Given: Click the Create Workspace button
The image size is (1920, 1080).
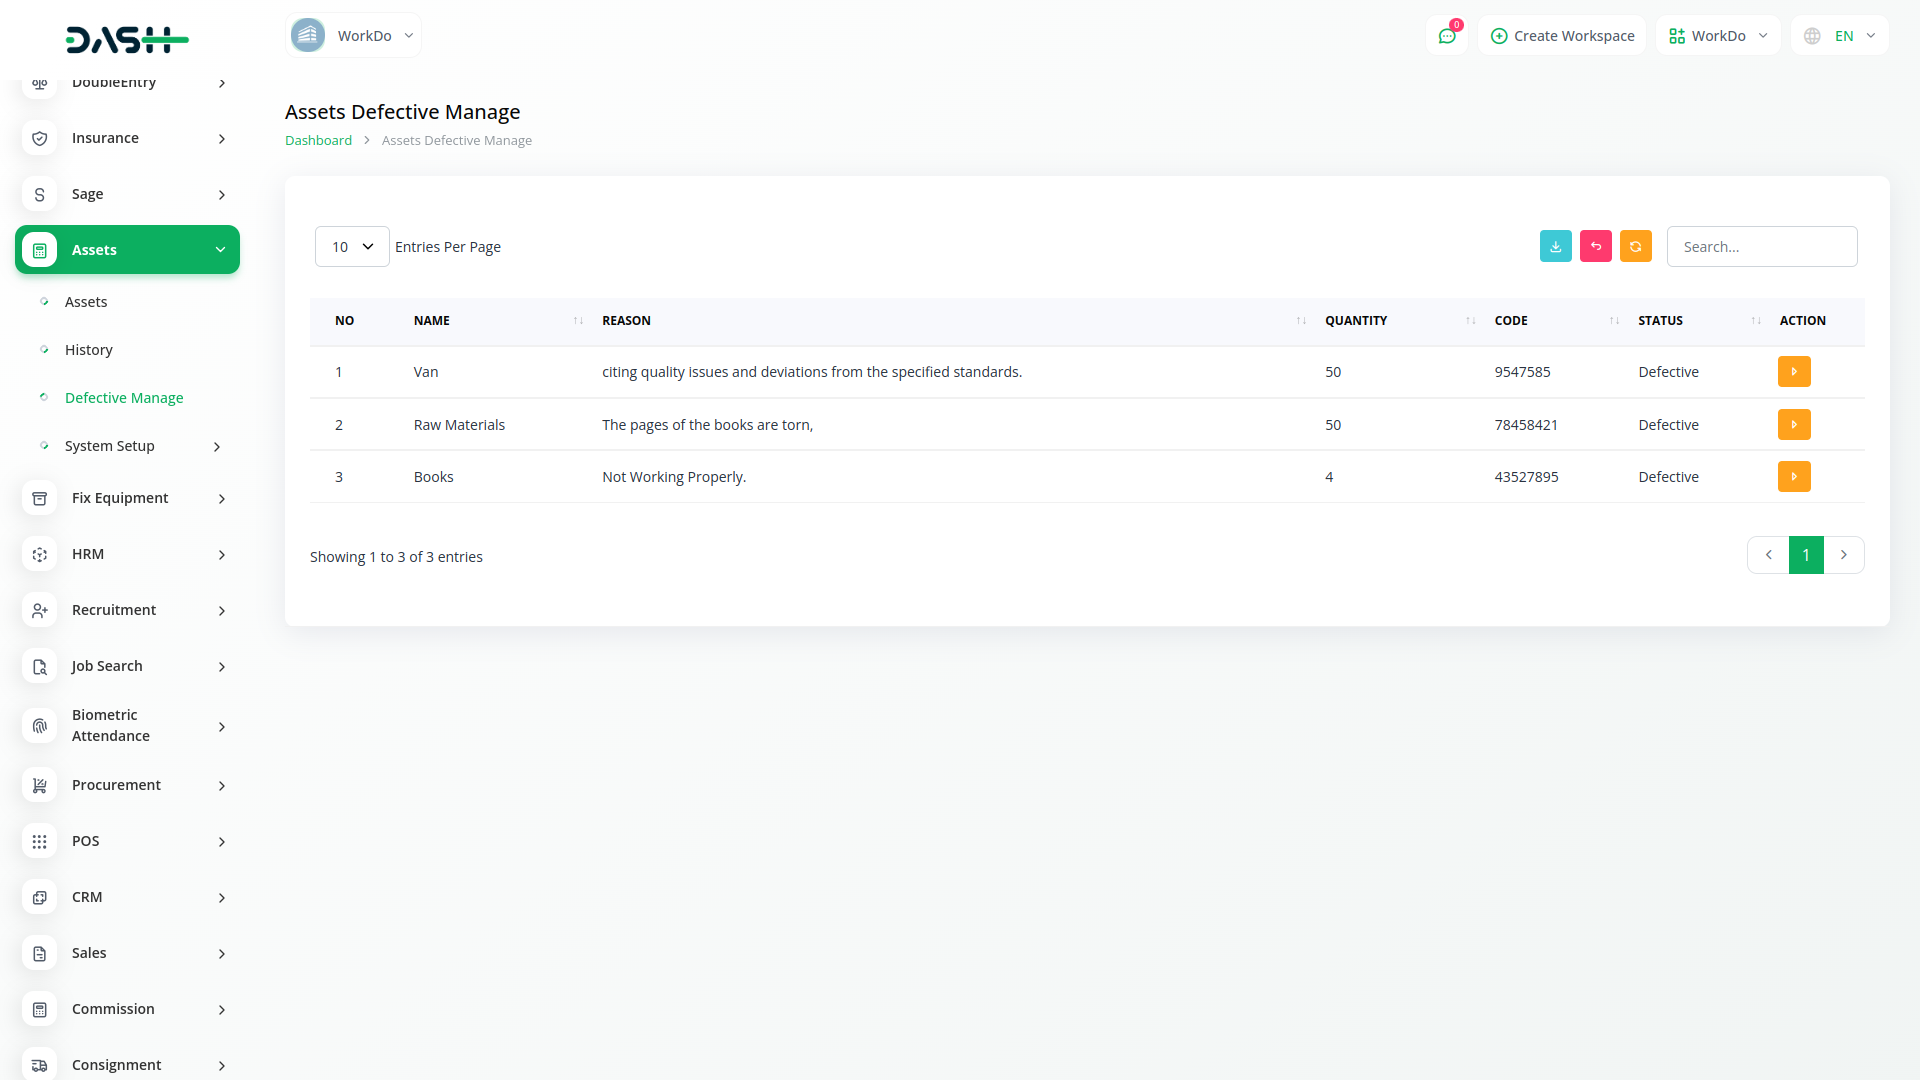Looking at the screenshot, I should coord(1562,36).
